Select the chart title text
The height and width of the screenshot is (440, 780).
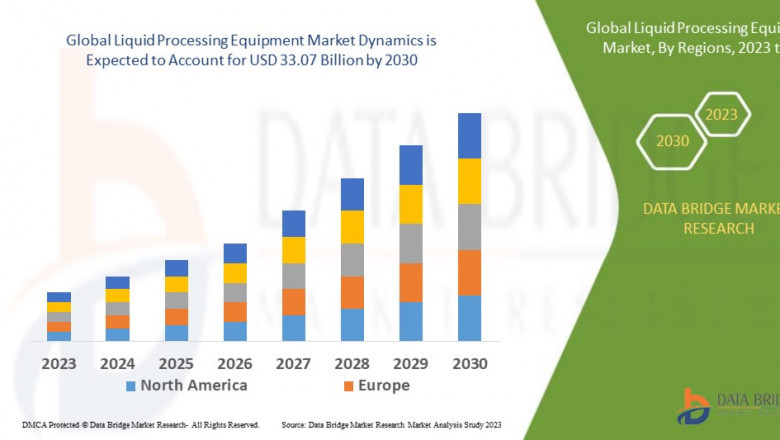(x=251, y=50)
